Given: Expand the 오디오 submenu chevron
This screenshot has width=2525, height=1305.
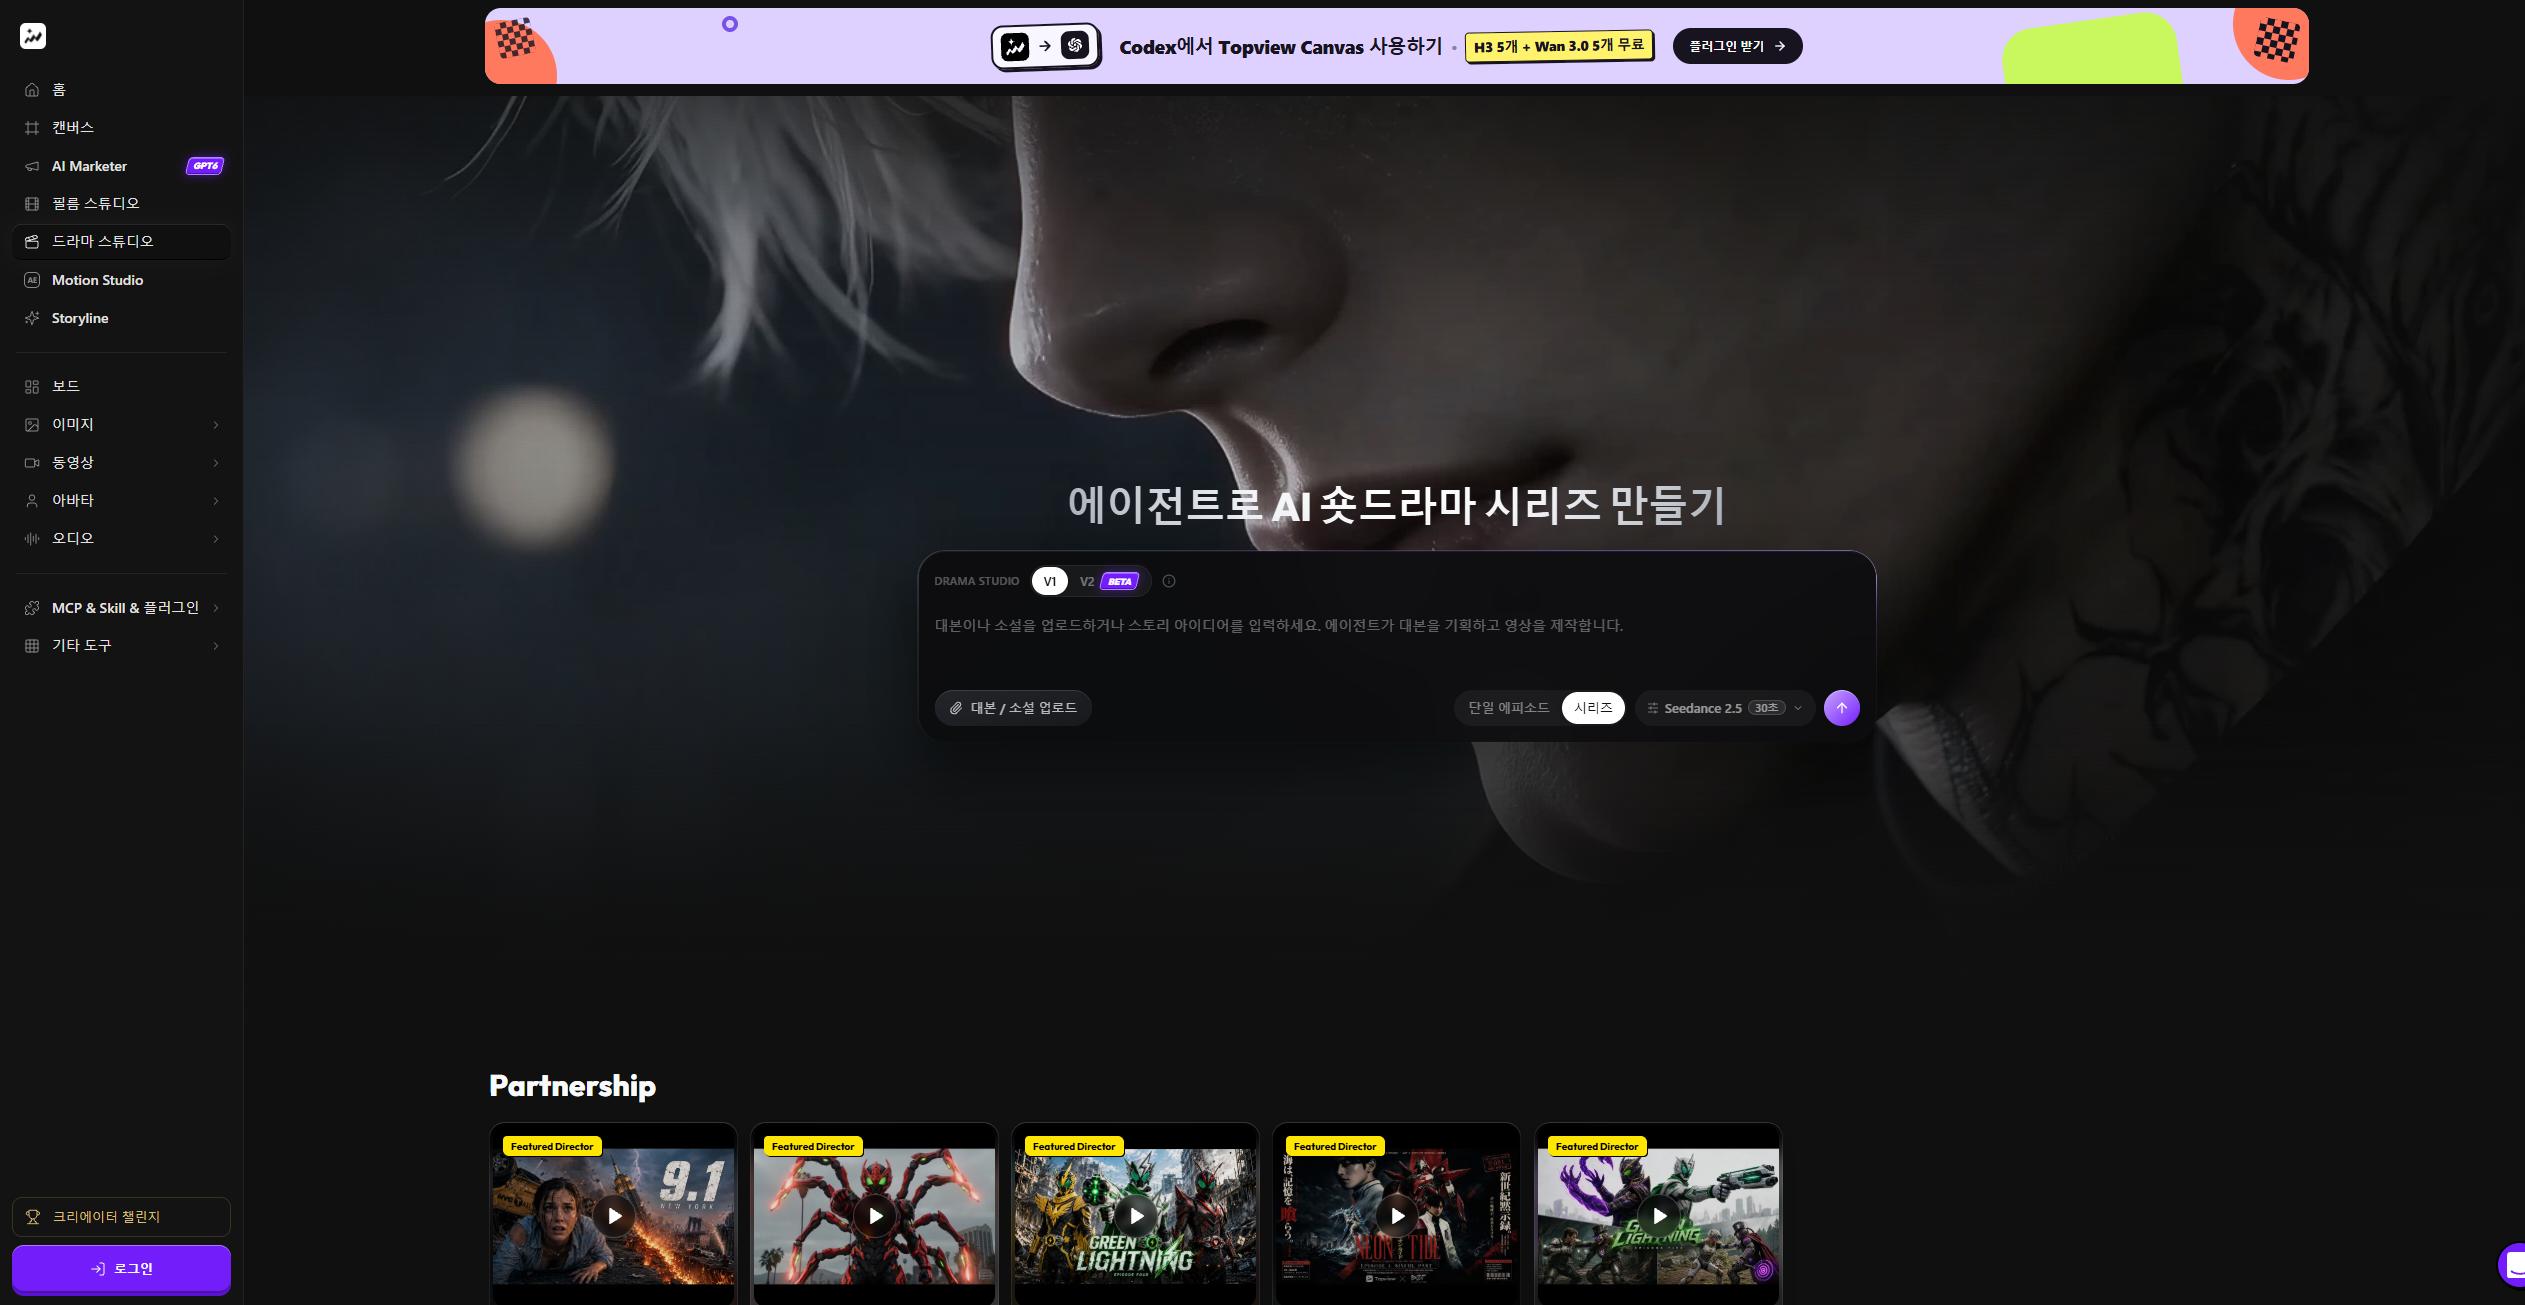Looking at the screenshot, I should click(216, 539).
